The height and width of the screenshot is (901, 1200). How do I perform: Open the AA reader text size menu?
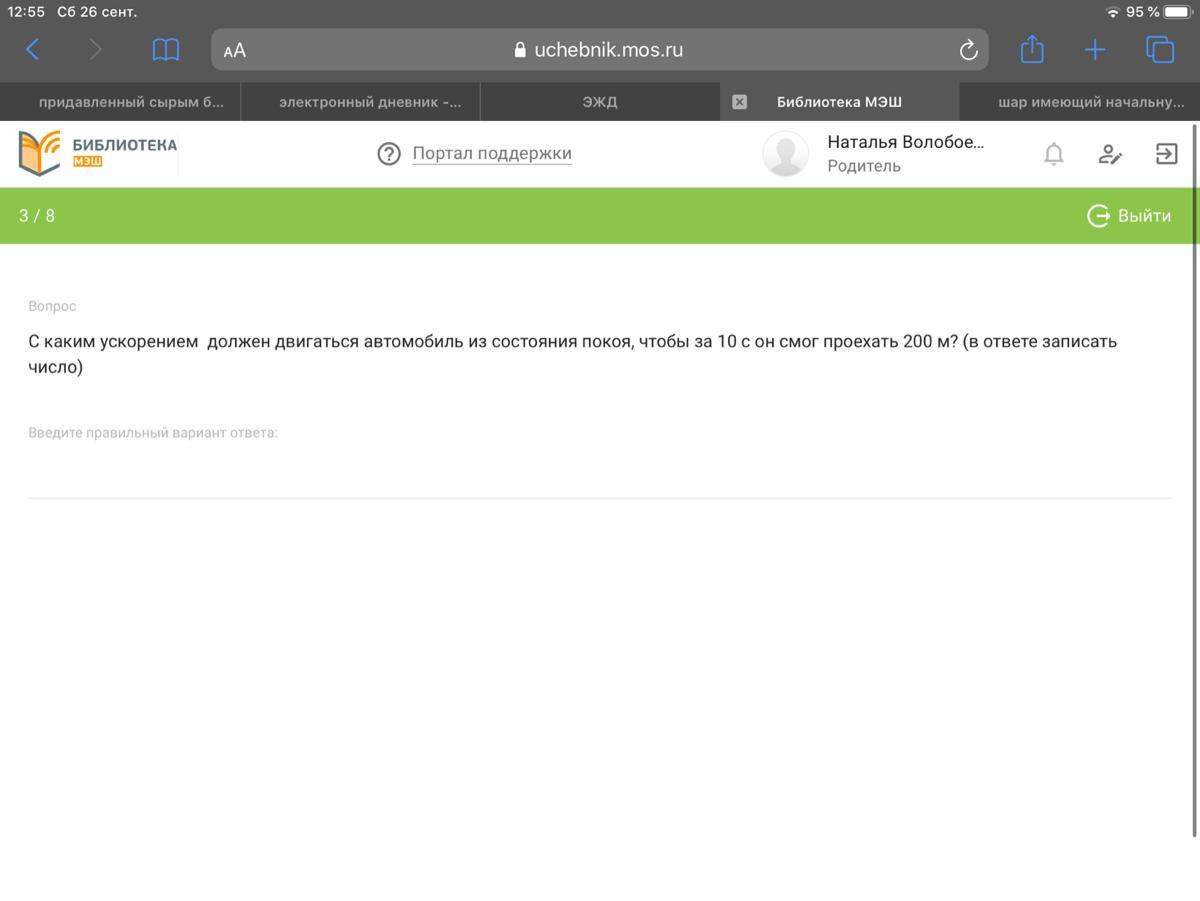pyautogui.click(x=235, y=50)
